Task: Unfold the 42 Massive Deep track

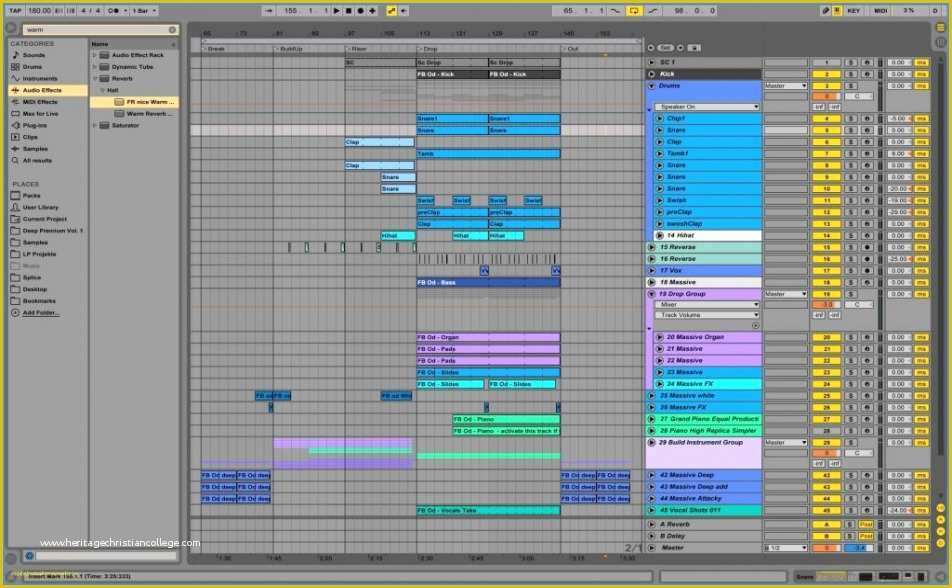Action: click(651, 475)
